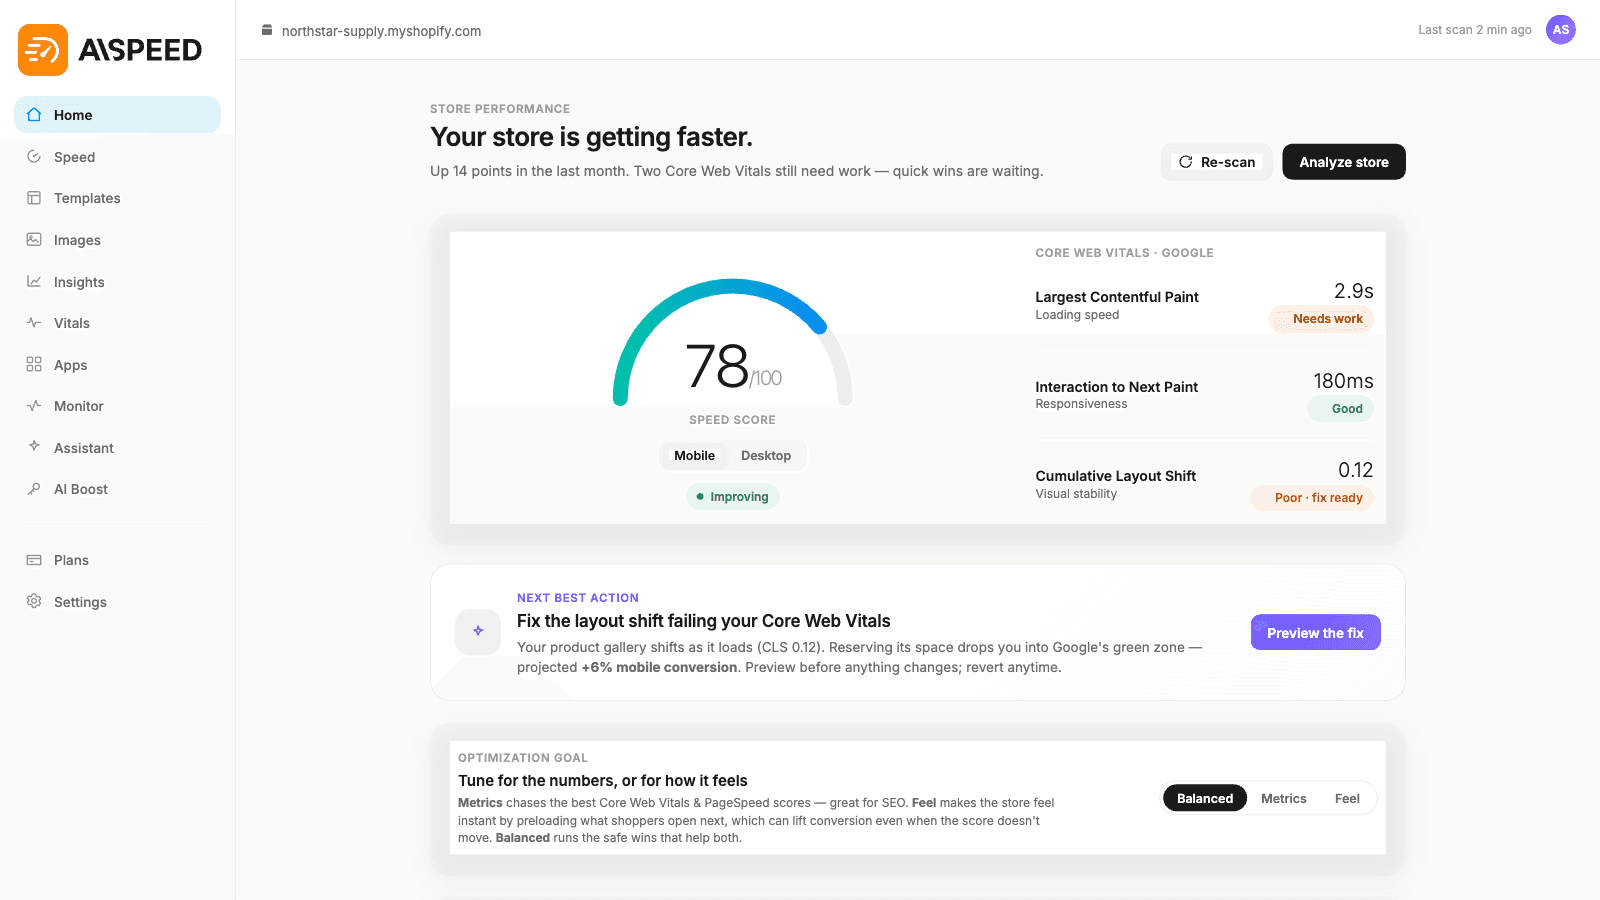Click the Needs work badge

click(1321, 319)
